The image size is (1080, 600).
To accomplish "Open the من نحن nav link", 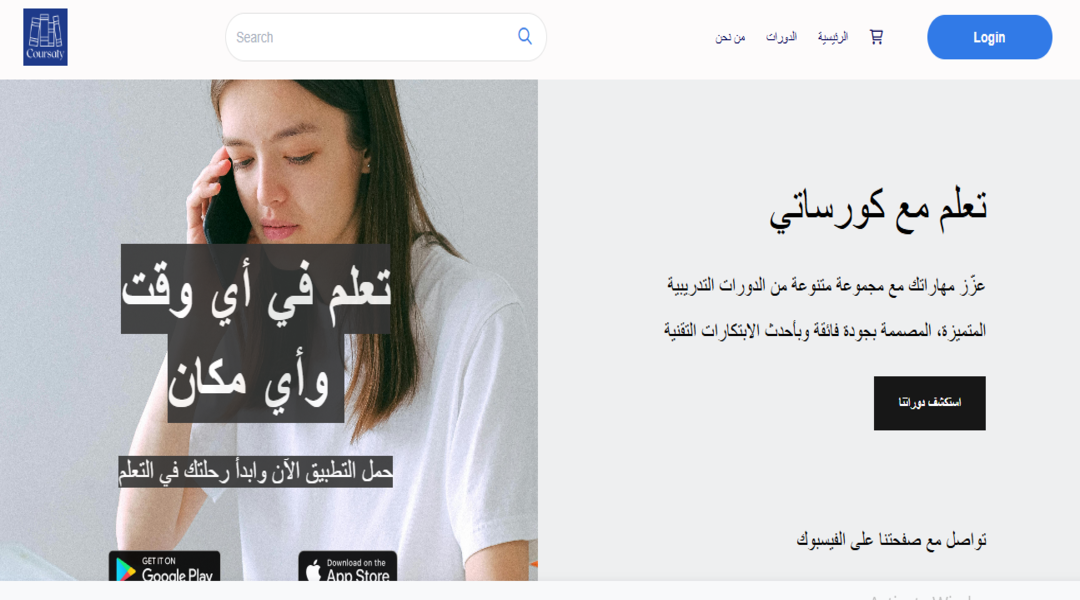I will click(730, 37).
